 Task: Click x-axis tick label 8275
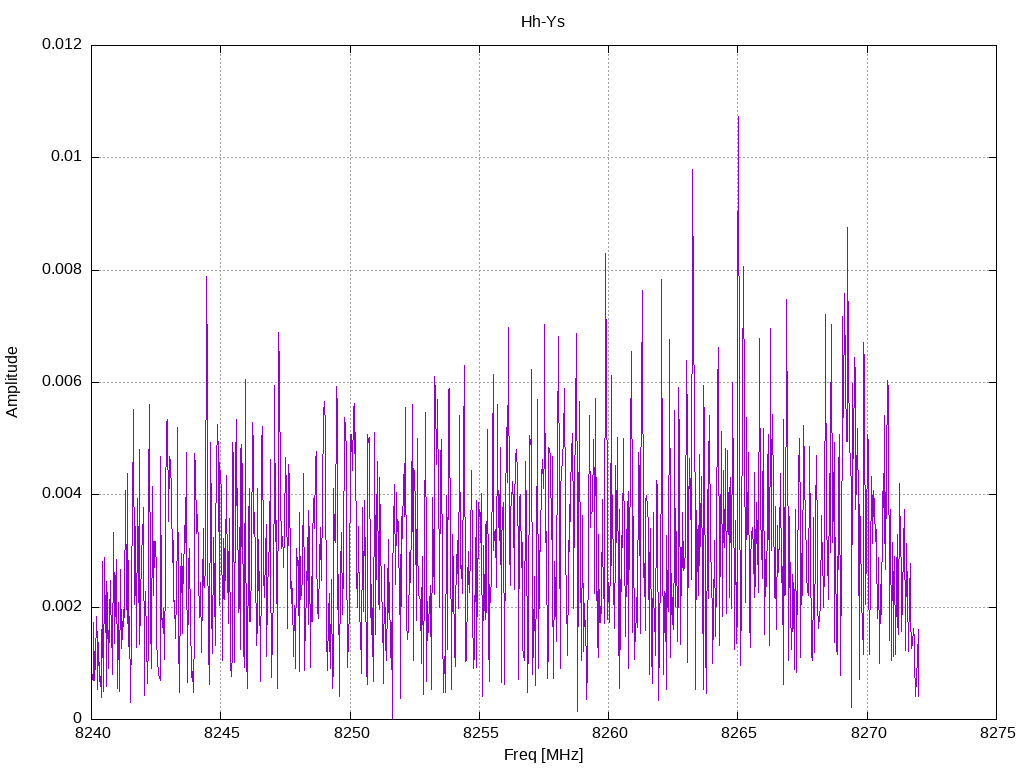998,733
